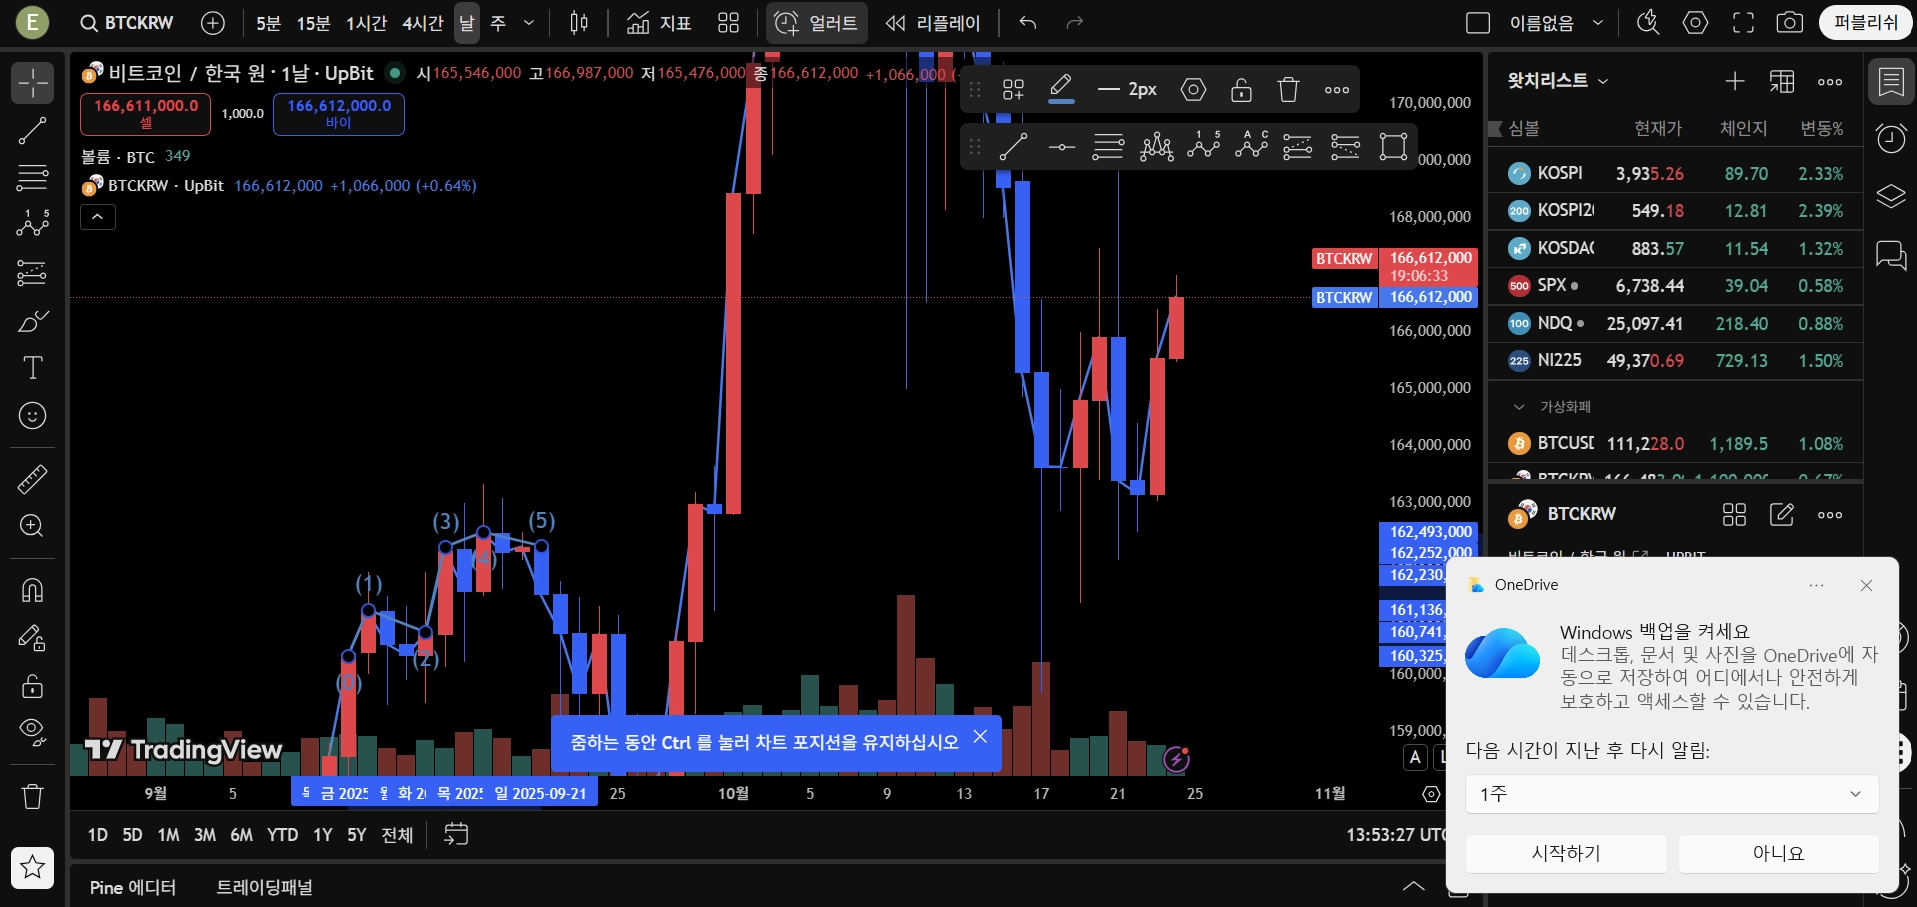
Task: Select the brush drawing tool
Action: [x=32, y=321]
